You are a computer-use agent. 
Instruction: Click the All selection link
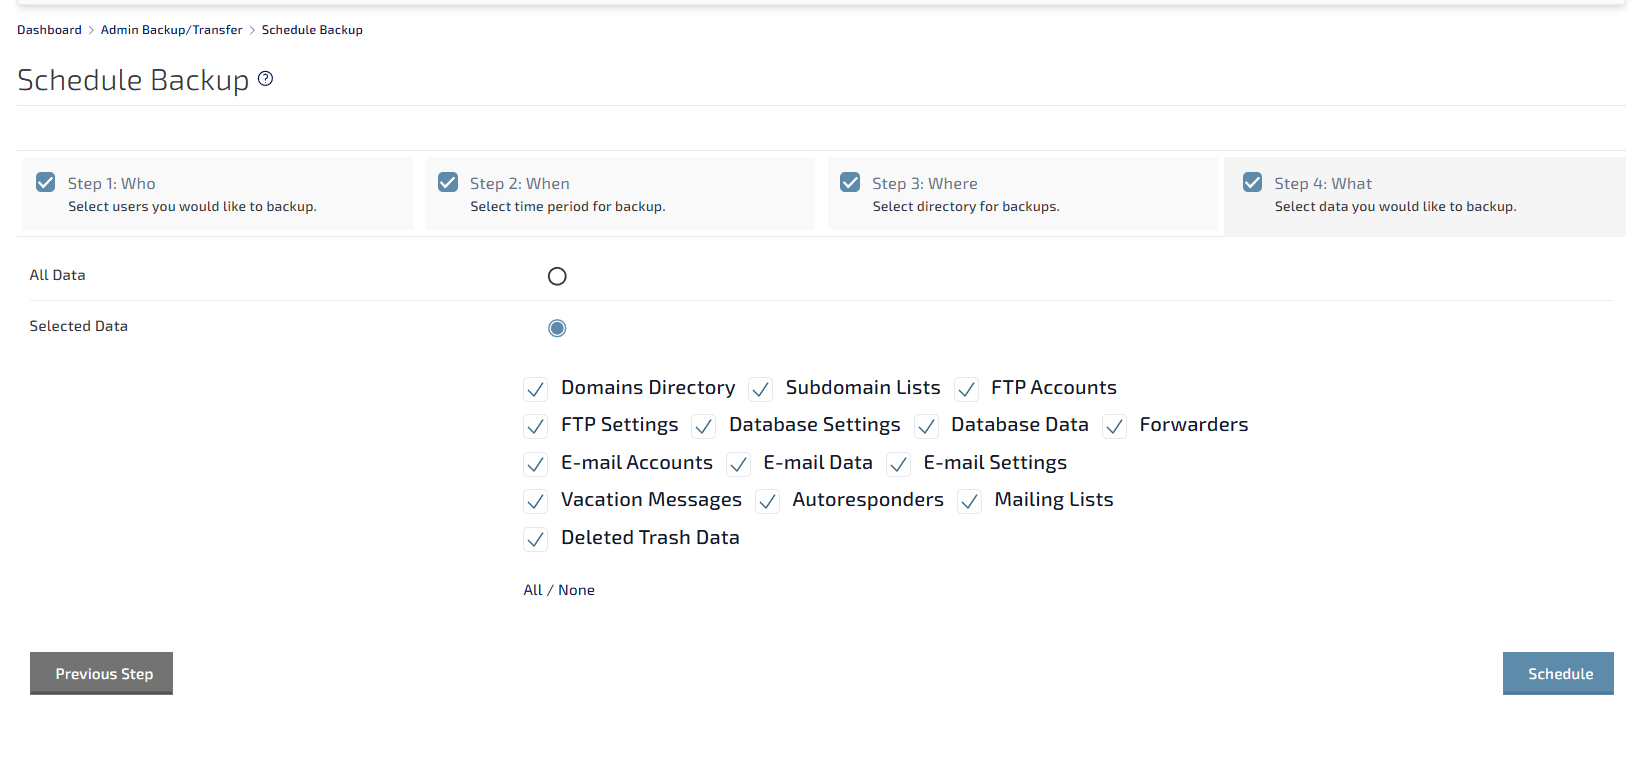pos(532,590)
